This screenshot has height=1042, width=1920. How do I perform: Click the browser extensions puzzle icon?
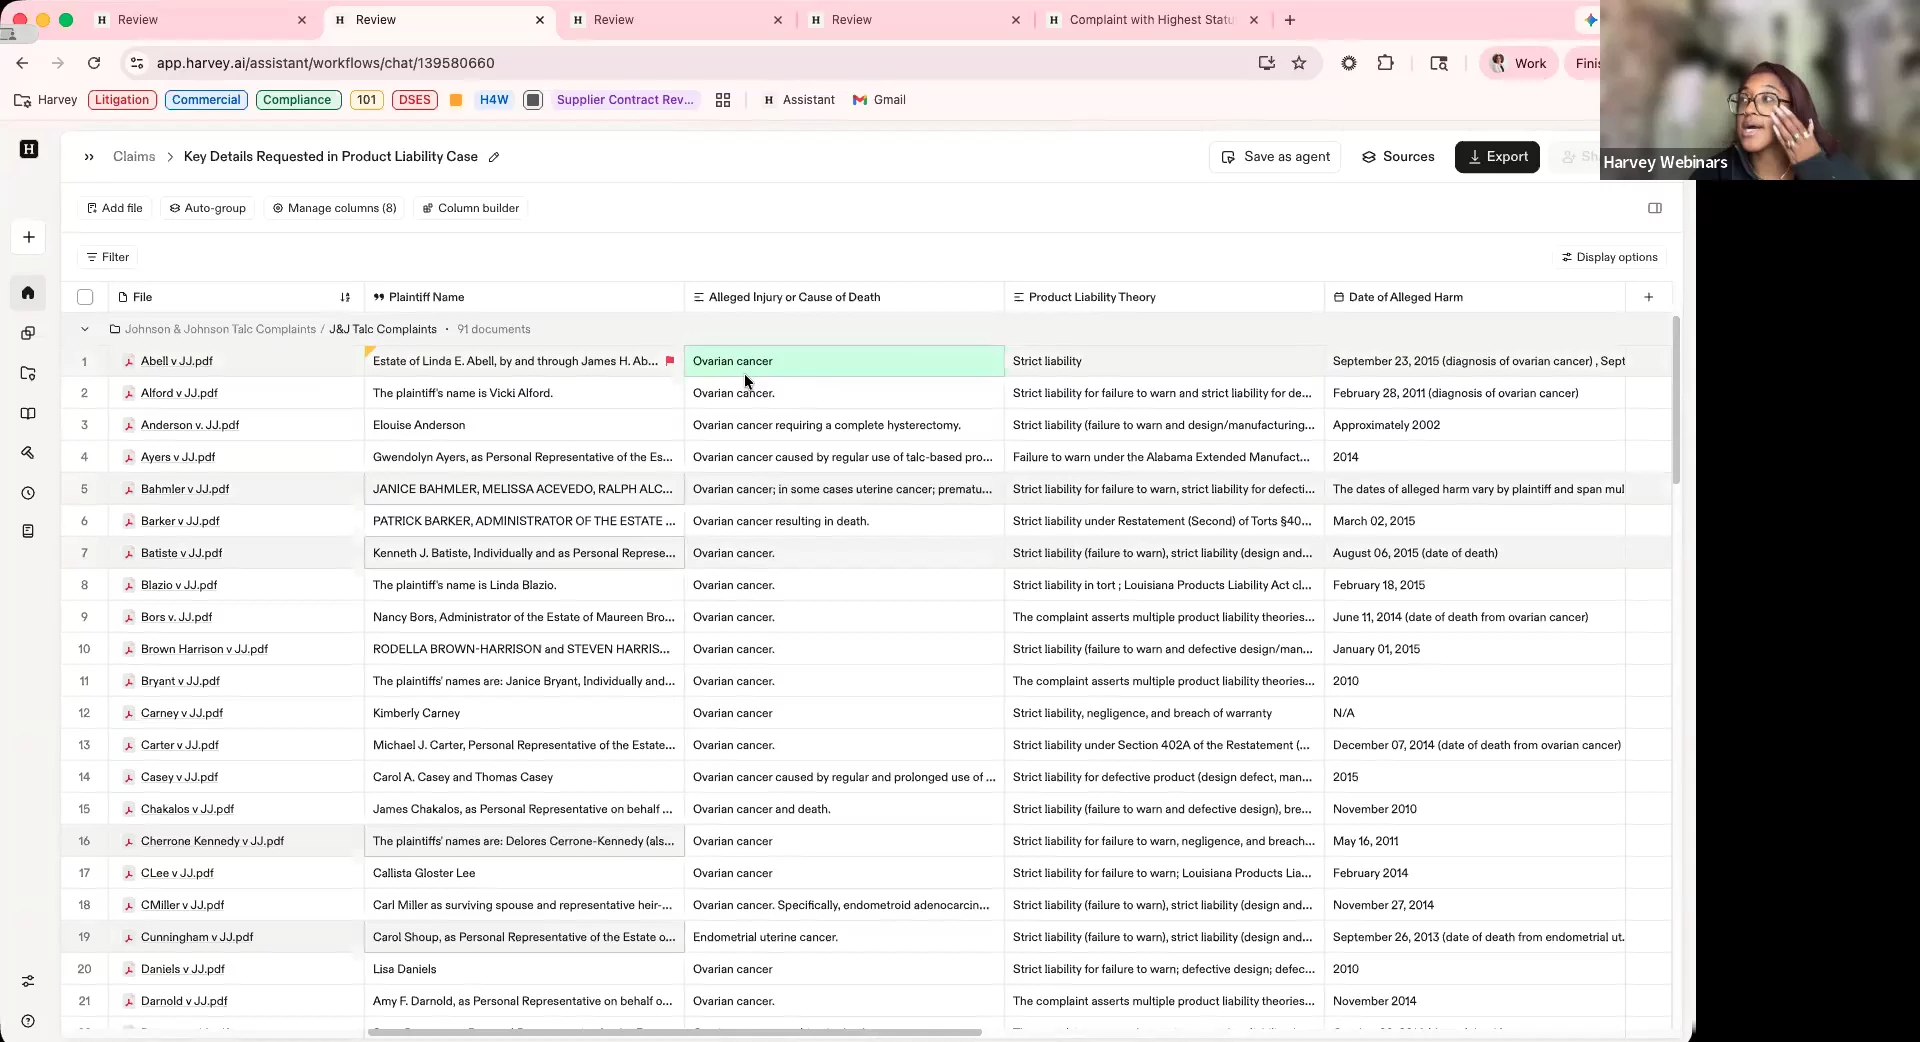(1385, 63)
